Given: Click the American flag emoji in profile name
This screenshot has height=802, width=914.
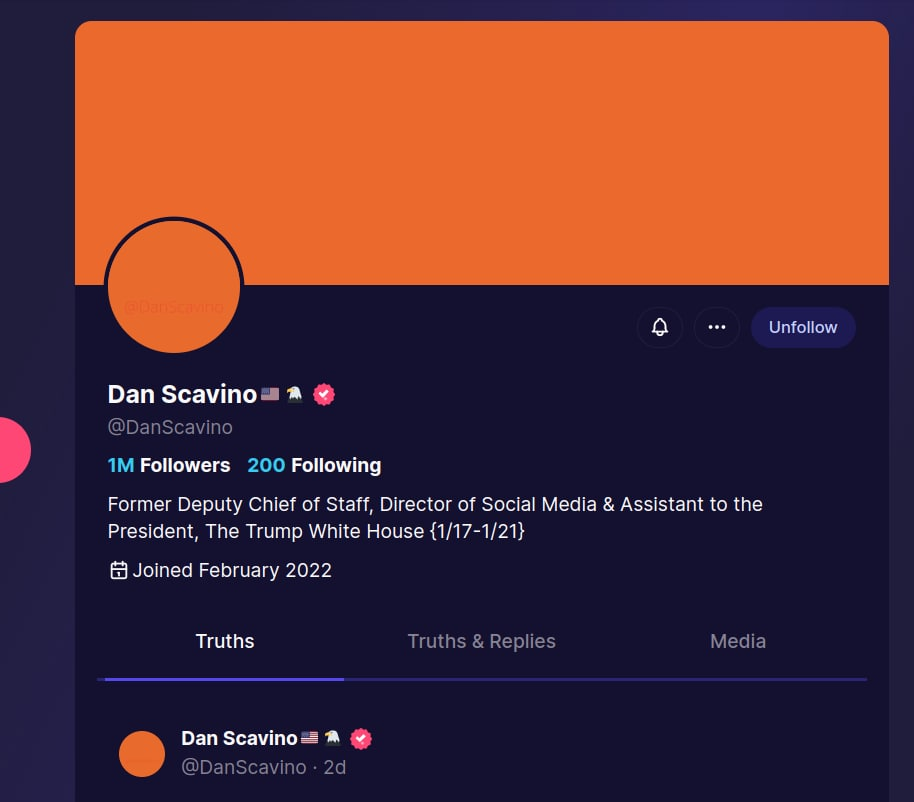Looking at the screenshot, I should coord(270,394).
